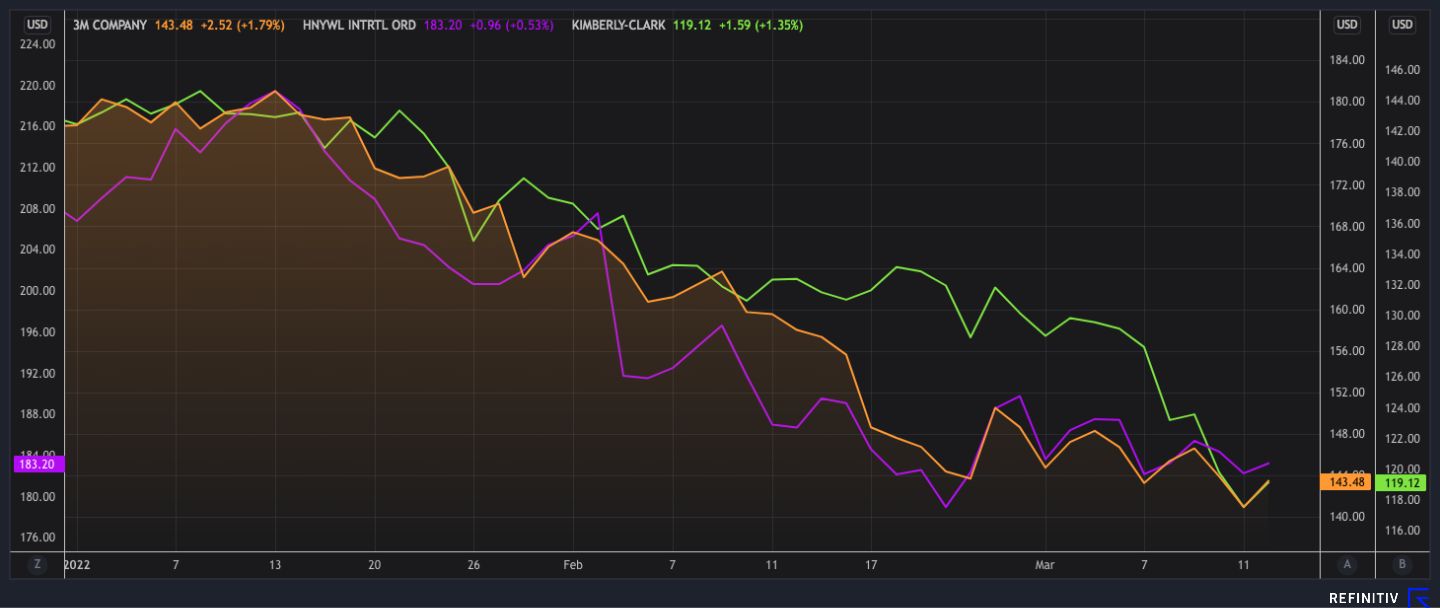
Task: Click the 224.00 price axis label
Action: click(x=37, y=44)
